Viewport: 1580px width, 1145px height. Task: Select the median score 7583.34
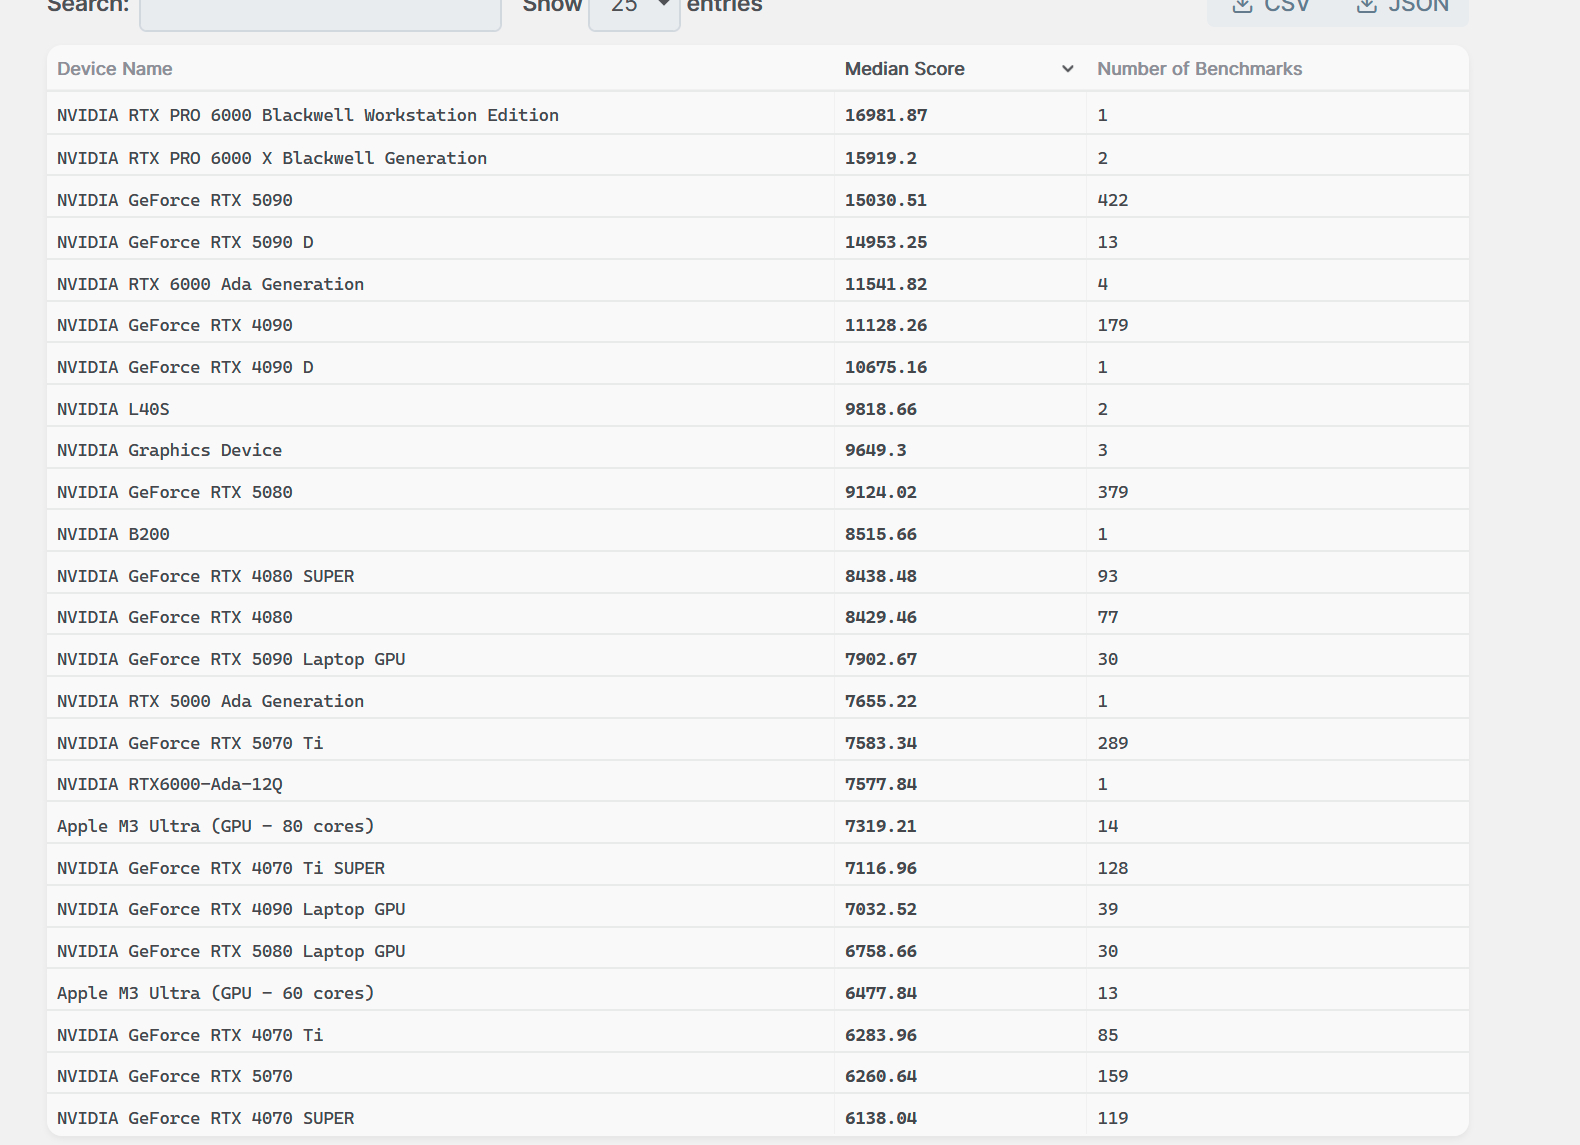point(881,743)
